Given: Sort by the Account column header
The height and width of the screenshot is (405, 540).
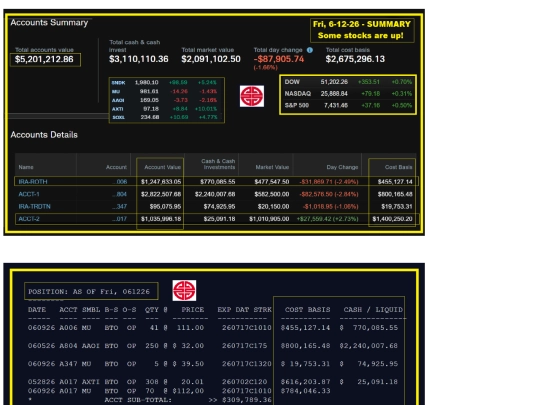Looking at the screenshot, I should [116, 167].
